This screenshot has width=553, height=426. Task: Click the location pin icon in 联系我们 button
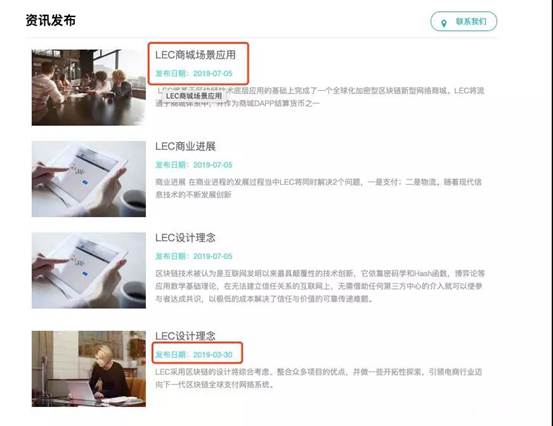click(x=444, y=23)
